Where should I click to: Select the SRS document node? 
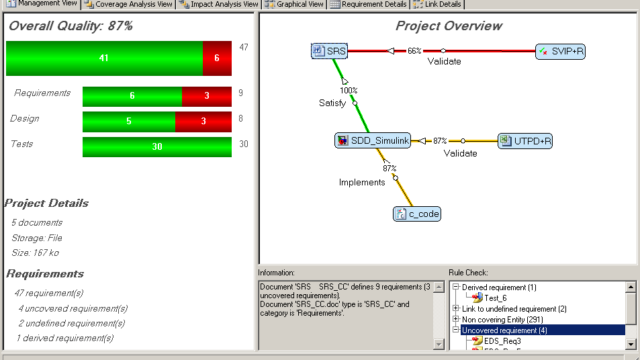tap(329, 51)
